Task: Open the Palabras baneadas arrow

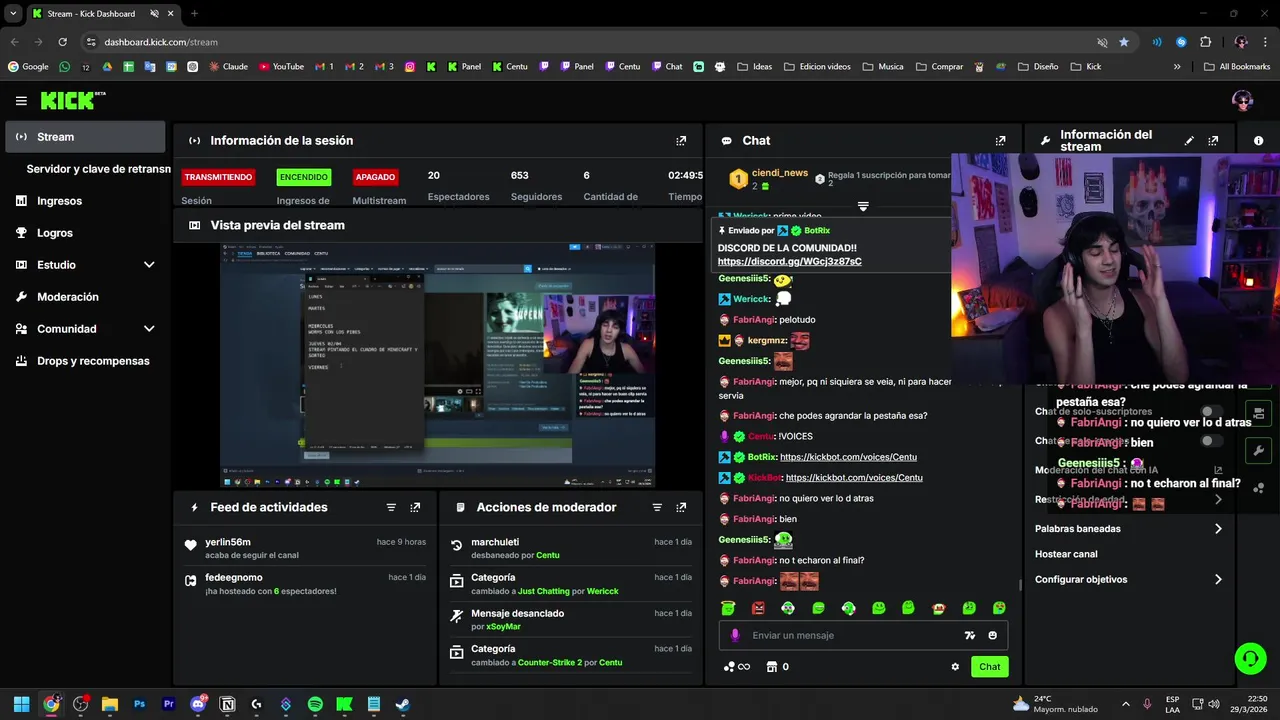Action: [1218, 529]
